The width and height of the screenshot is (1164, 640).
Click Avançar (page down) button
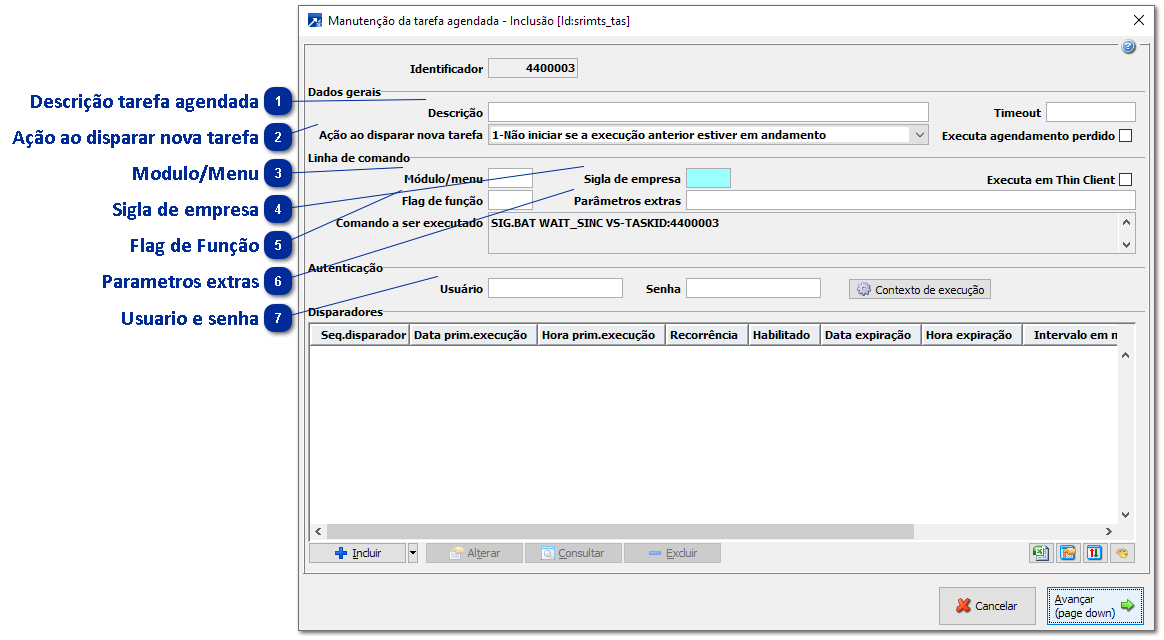[x=1094, y=605]
